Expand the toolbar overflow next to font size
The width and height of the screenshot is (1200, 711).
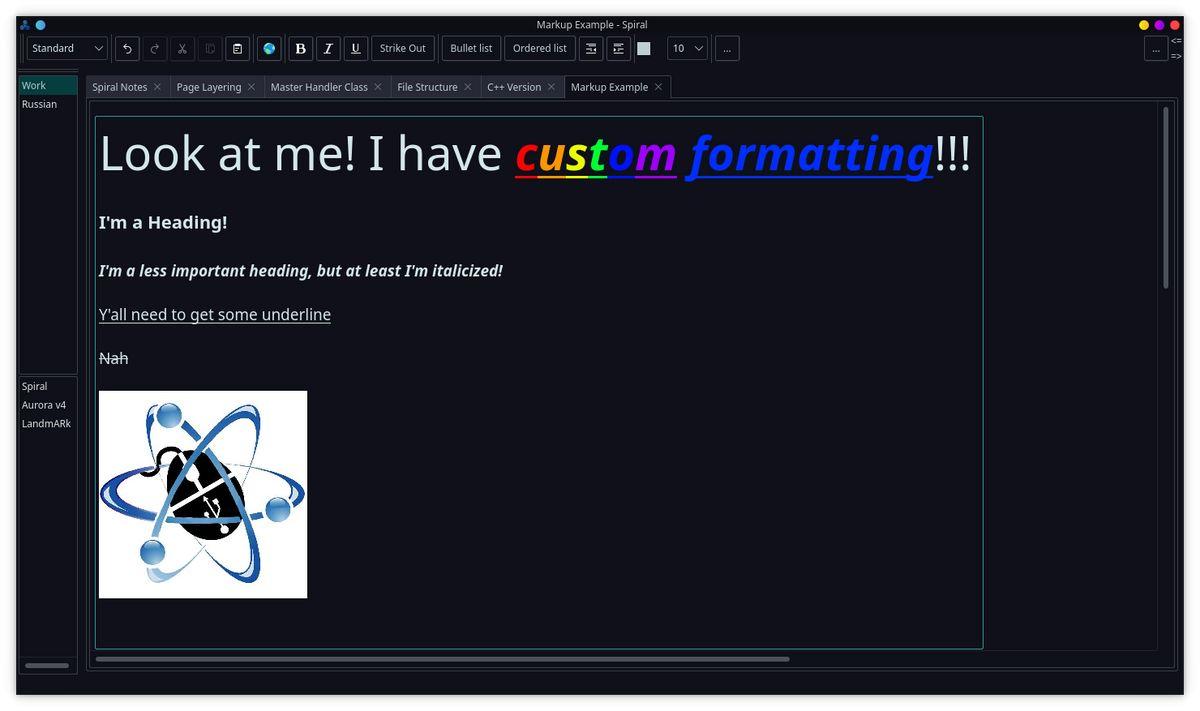pos(727,48)
